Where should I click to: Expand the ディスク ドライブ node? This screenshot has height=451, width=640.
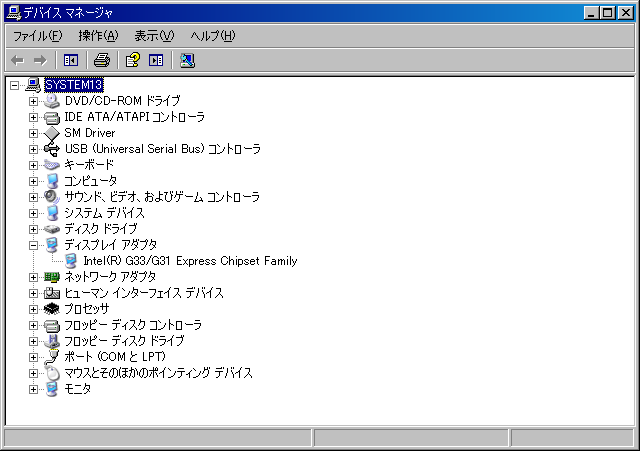33,229
